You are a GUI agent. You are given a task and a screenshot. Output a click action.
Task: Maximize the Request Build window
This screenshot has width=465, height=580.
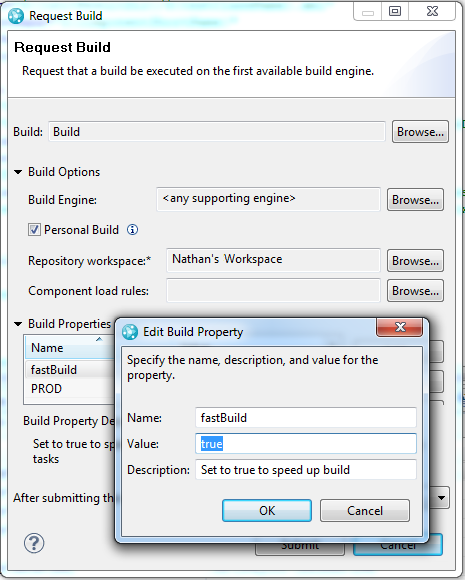click(395, 11)
